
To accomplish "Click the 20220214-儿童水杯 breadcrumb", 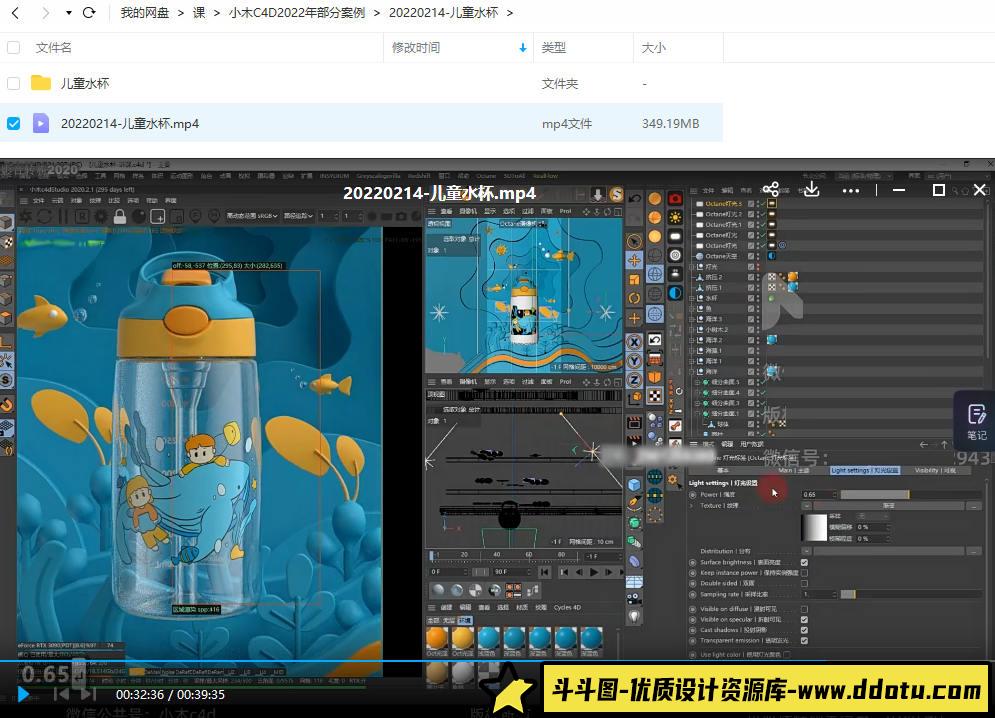I will (443, 13).
